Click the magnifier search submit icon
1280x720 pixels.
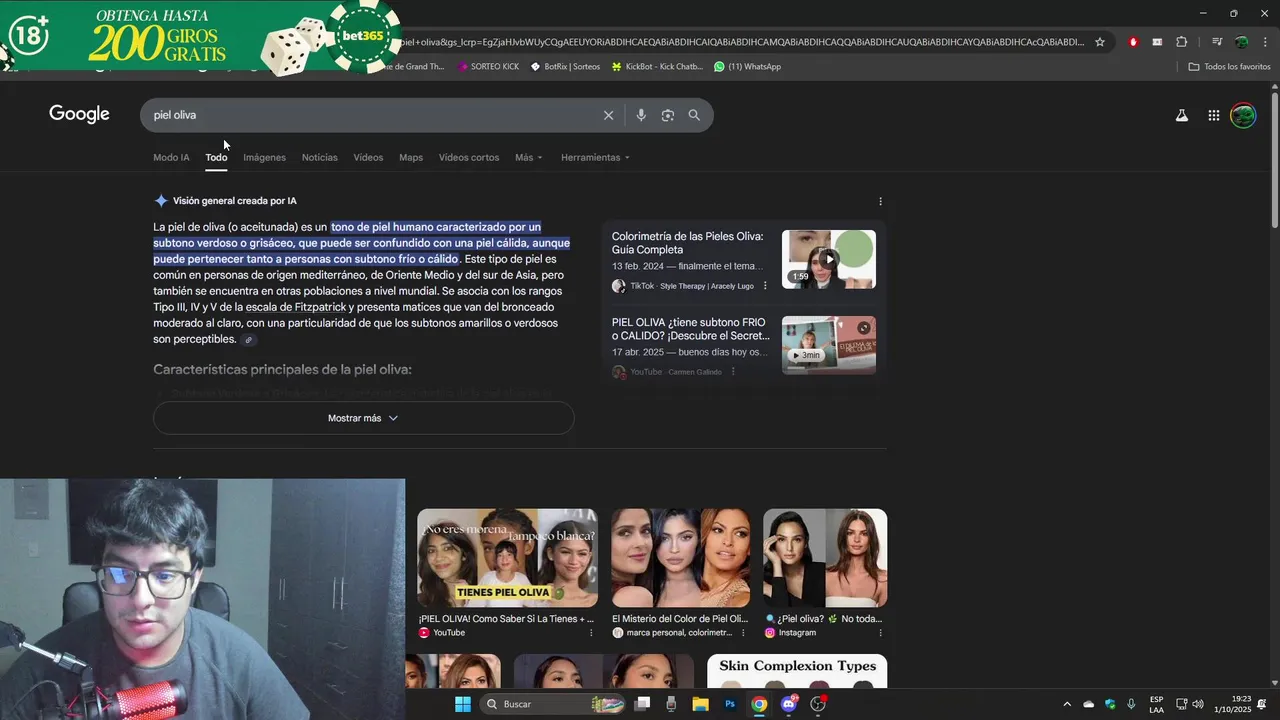694,115
